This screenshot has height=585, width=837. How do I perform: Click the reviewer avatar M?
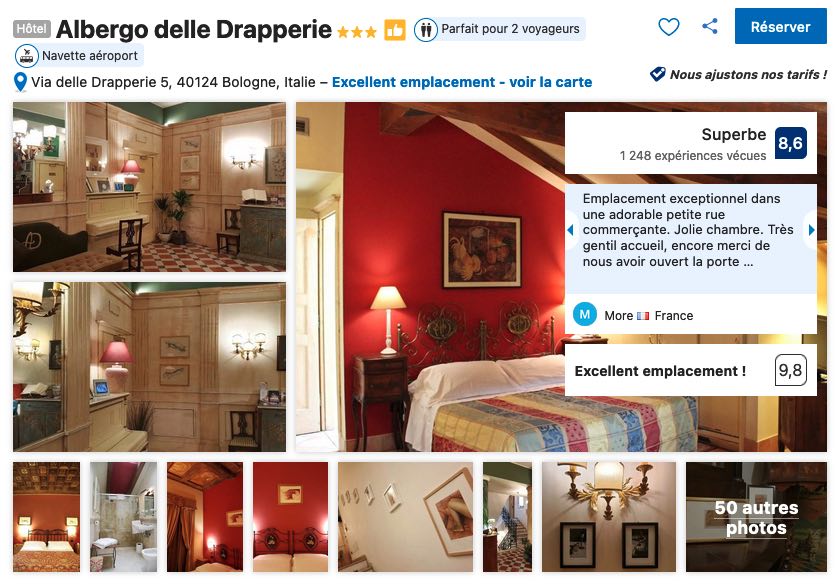pos(585,314)
